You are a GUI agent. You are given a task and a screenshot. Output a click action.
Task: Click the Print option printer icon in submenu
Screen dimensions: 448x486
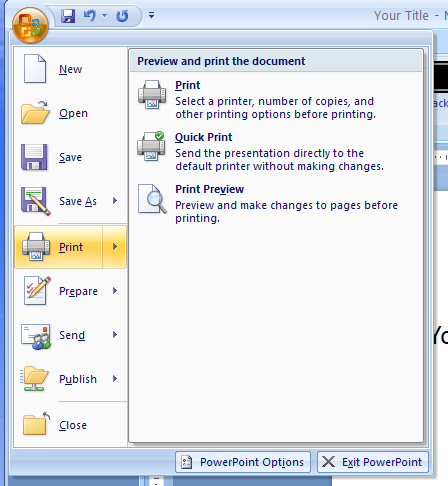pyautogui.click(x=152, y=94)
